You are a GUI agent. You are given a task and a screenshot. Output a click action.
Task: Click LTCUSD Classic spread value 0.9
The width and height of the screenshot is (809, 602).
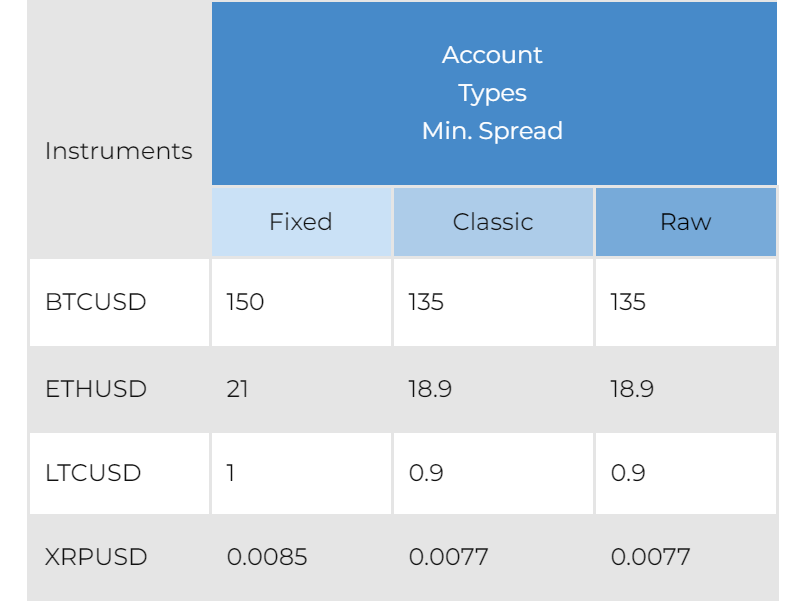click(426, 472)
